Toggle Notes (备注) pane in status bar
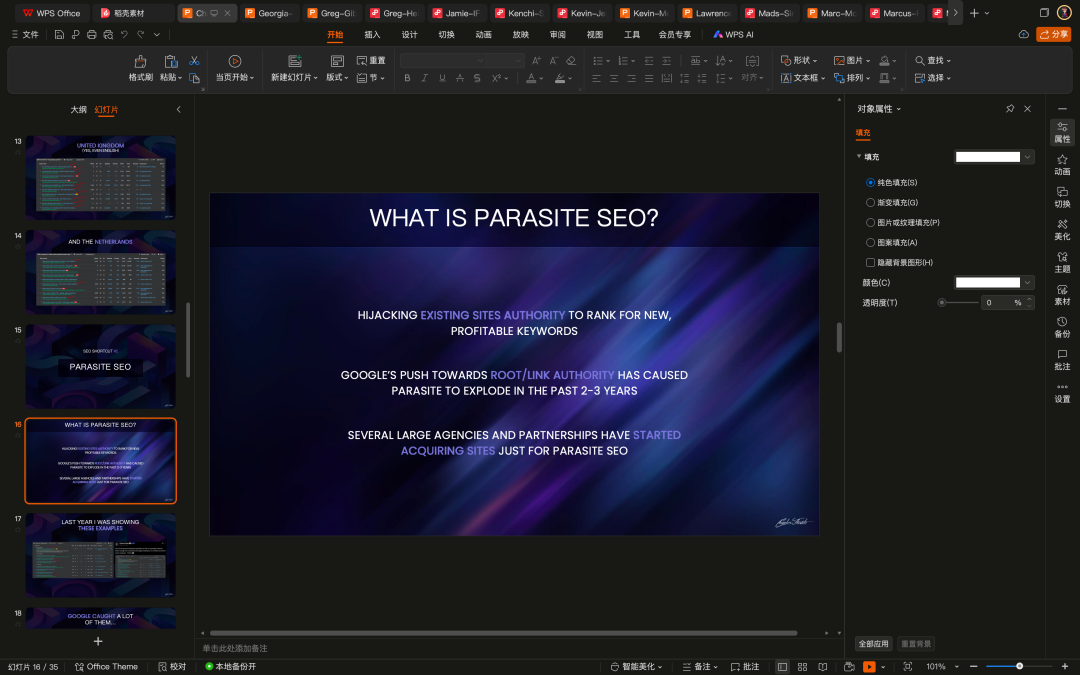This screenshot has height=675, width=1080. 699,667
